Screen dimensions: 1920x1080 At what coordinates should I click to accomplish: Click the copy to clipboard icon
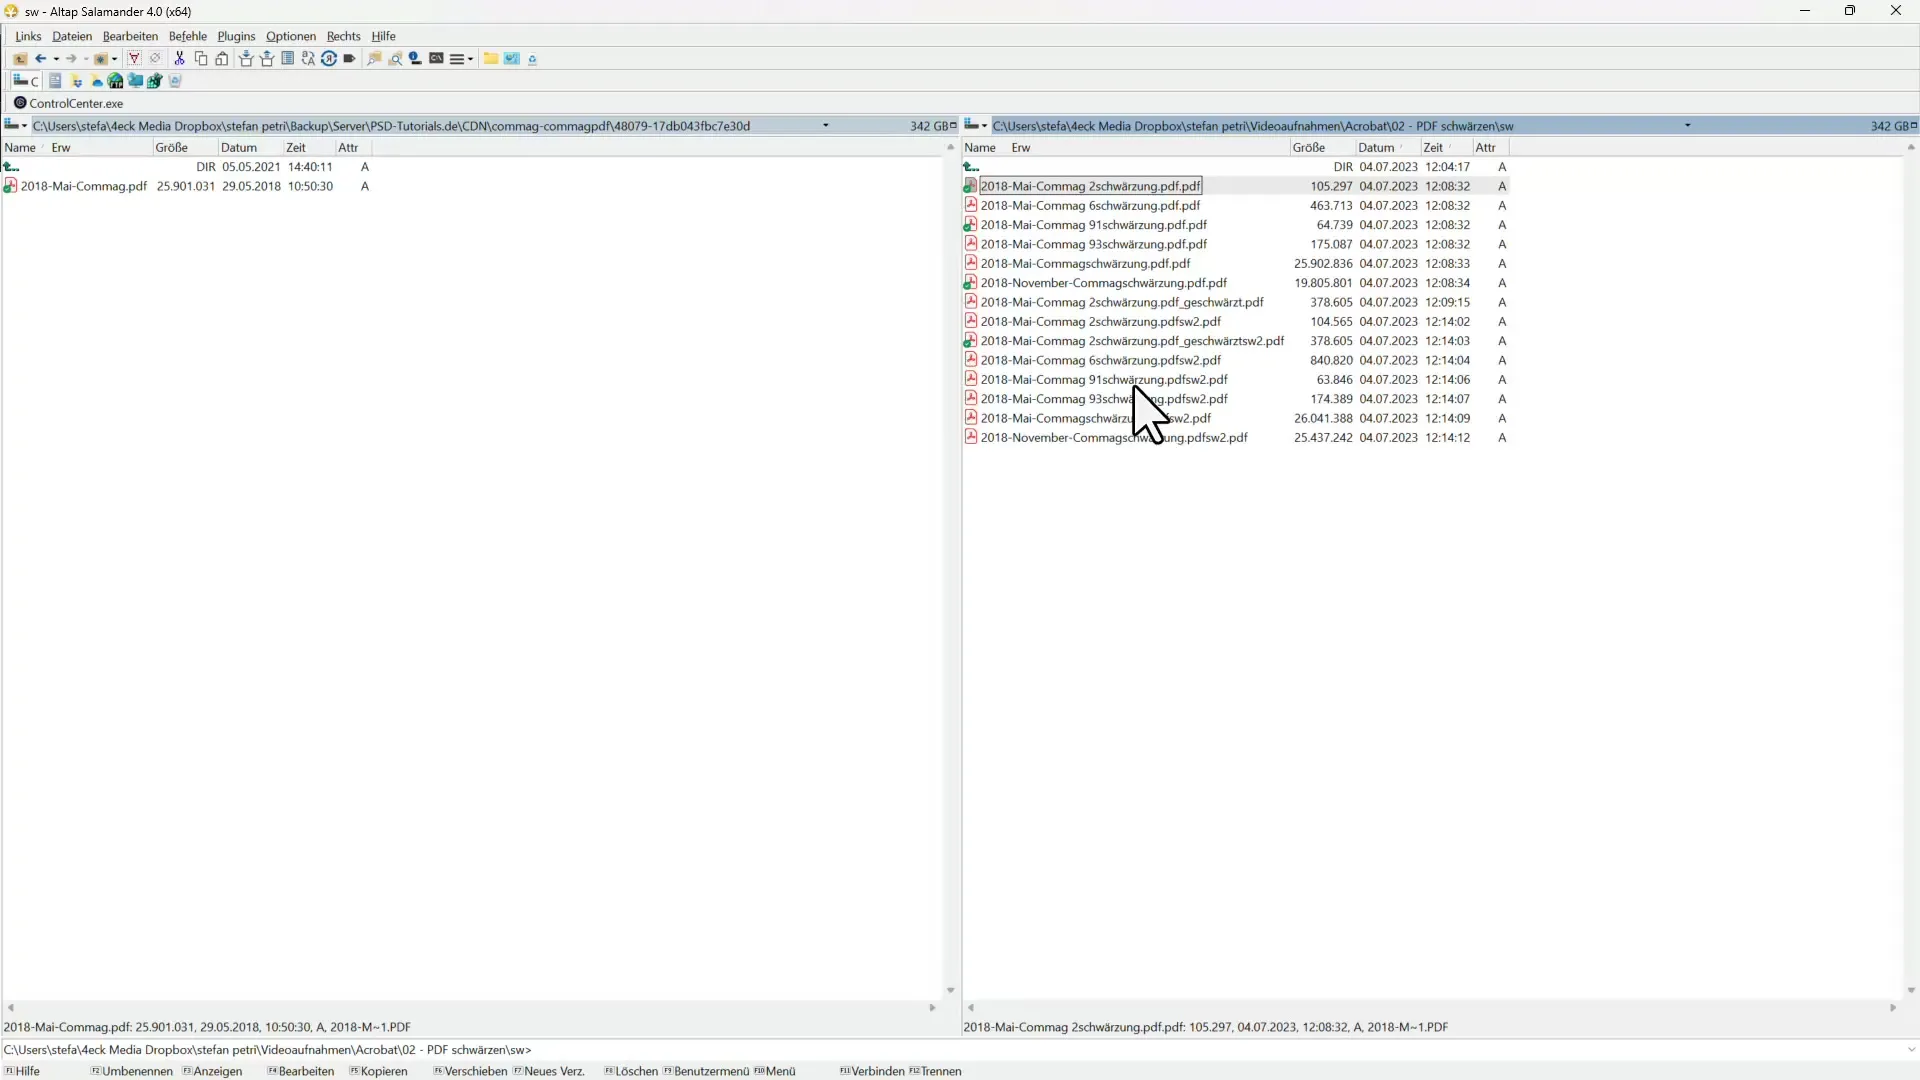tap(201, 59)
